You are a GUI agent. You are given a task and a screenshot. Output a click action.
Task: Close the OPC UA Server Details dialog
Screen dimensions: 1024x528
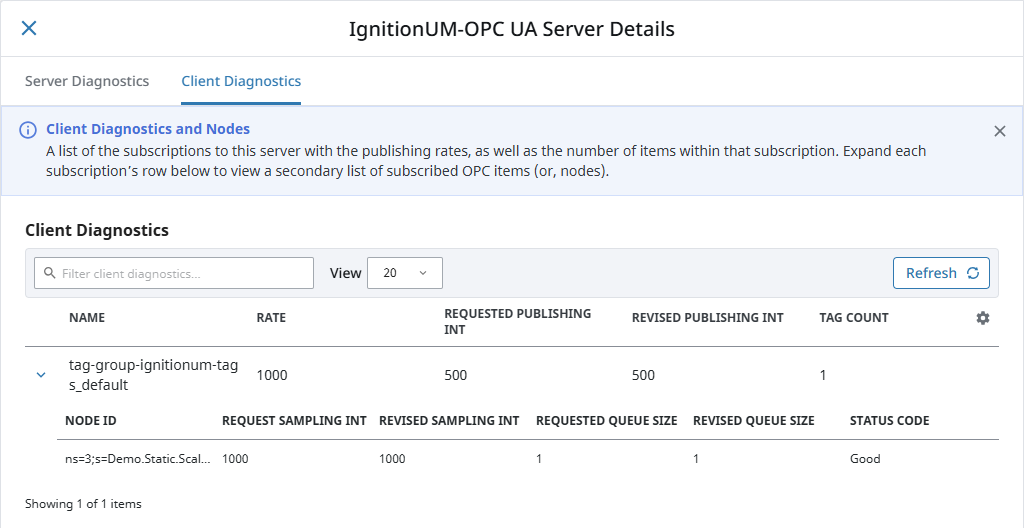[x=29, y=28]
